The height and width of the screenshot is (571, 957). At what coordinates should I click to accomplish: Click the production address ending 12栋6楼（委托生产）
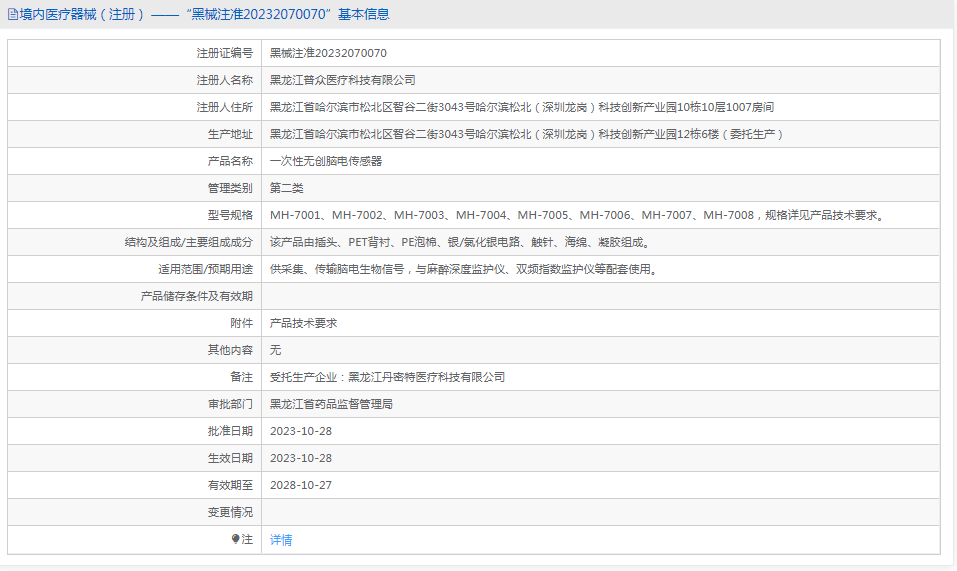click(526, 134)
